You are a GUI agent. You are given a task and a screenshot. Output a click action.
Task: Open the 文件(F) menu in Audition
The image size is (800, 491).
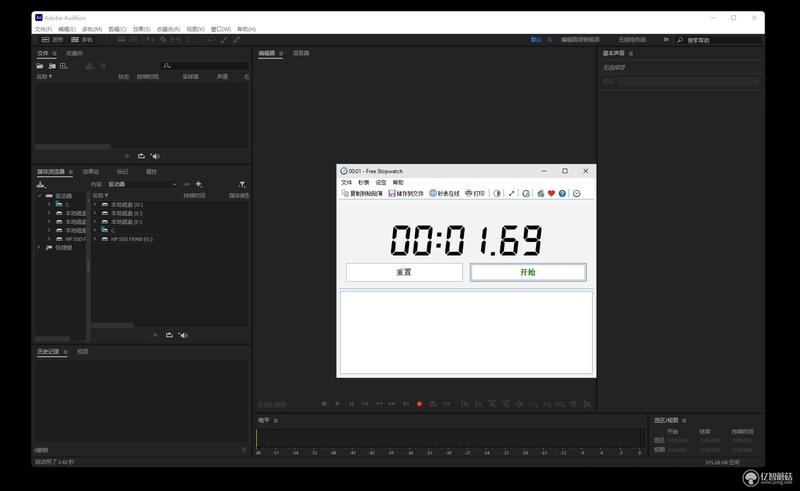pos(43,29)
